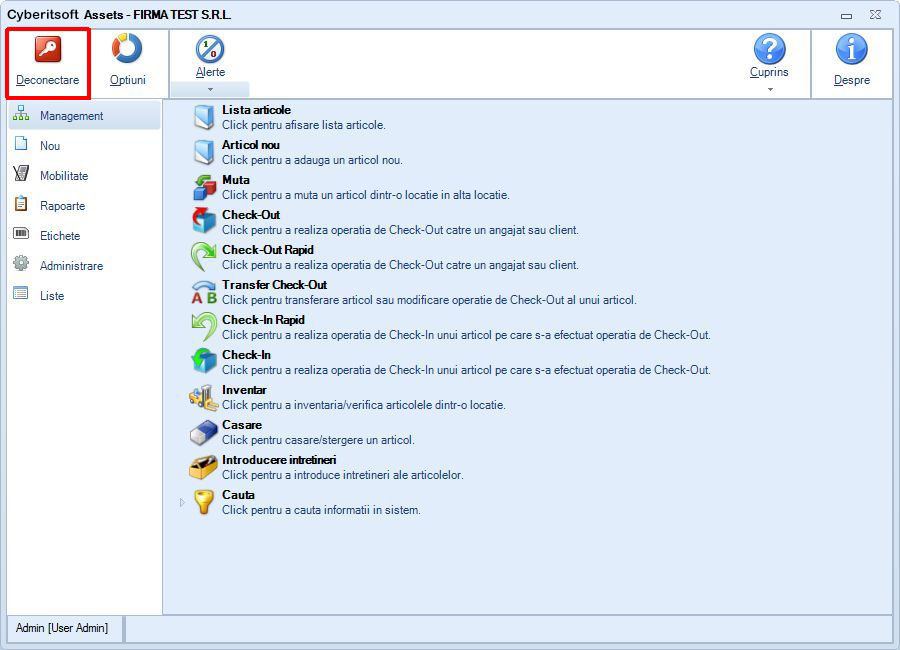Switch to the Administrare section
This screenshot has width=900, height=650.
point(85,265)
